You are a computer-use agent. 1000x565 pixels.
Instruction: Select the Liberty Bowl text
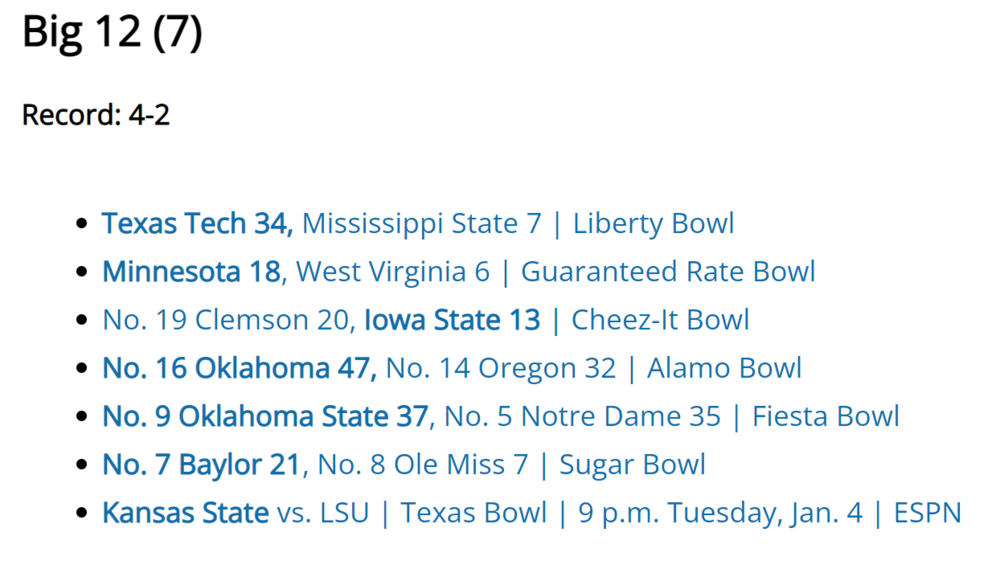pyautogui.click(x=653, y=223)
